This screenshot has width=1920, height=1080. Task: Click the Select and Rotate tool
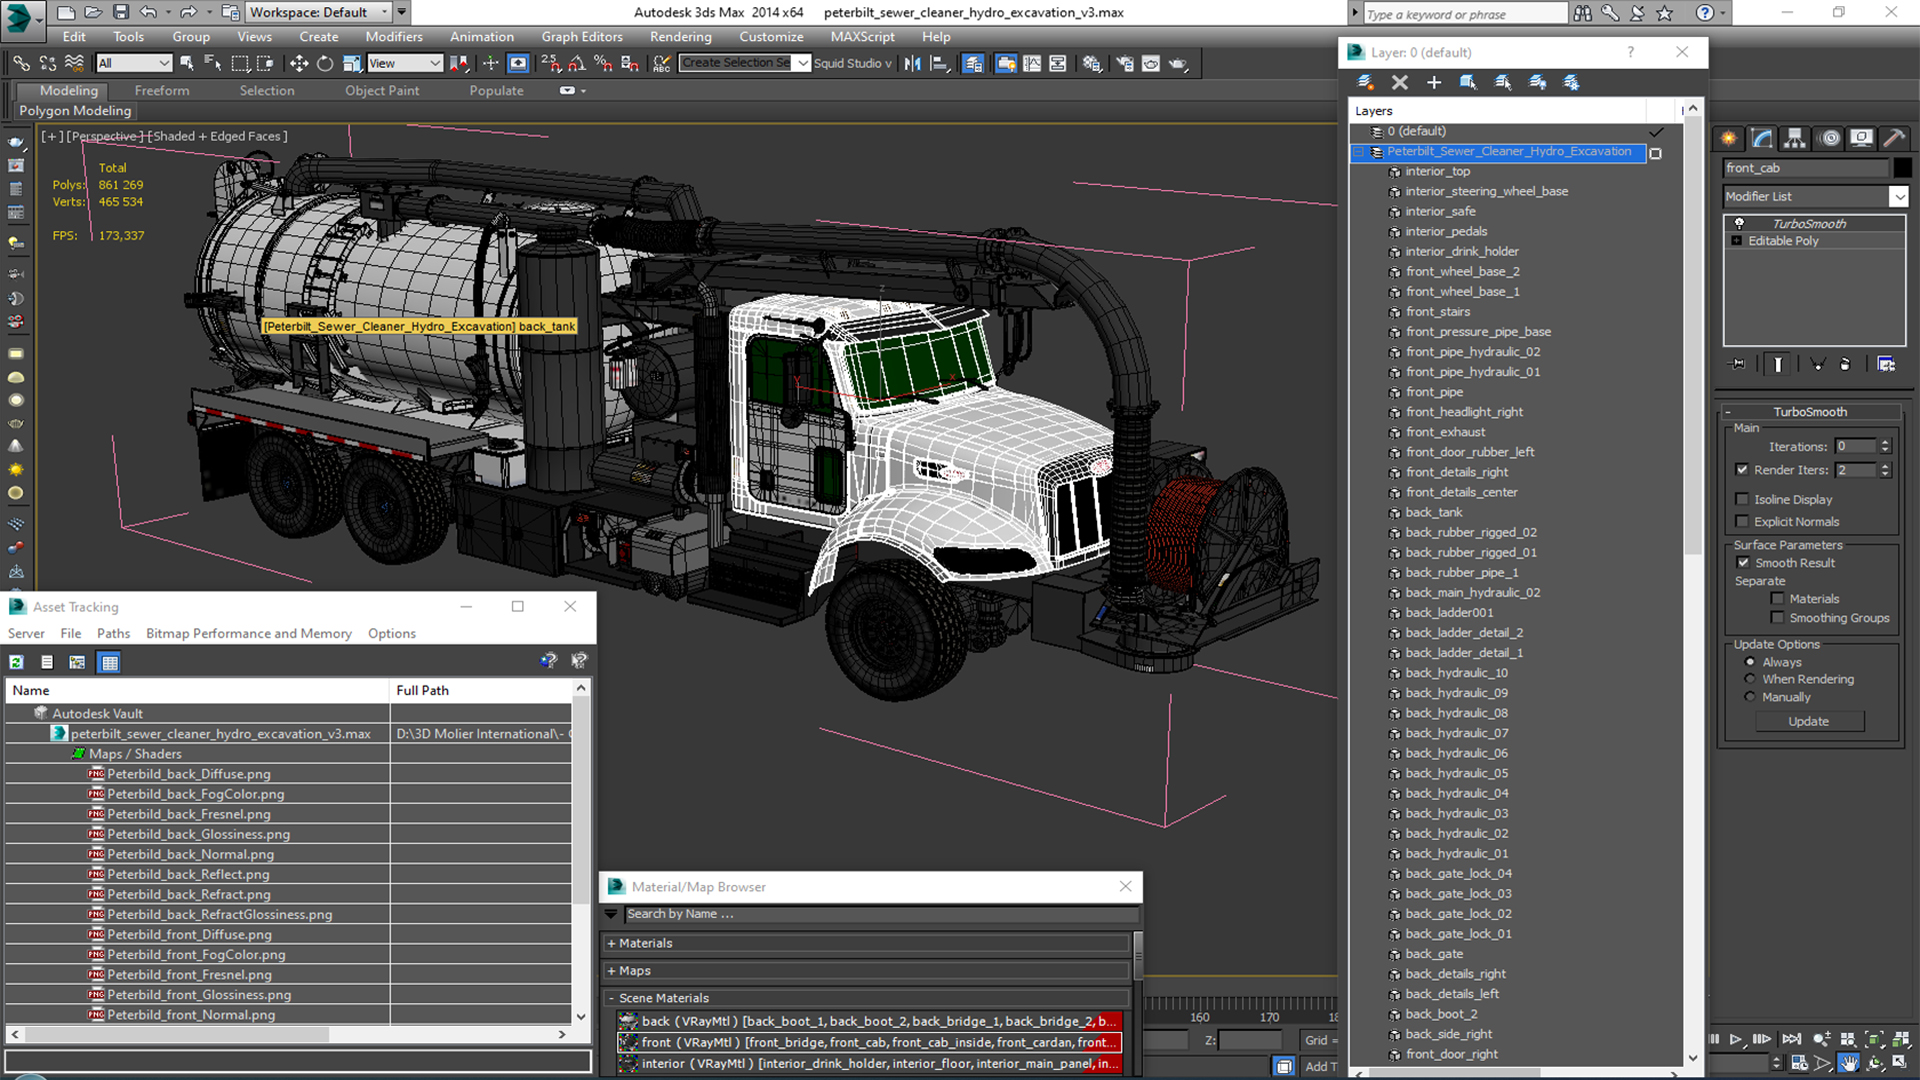click(325, 63)
